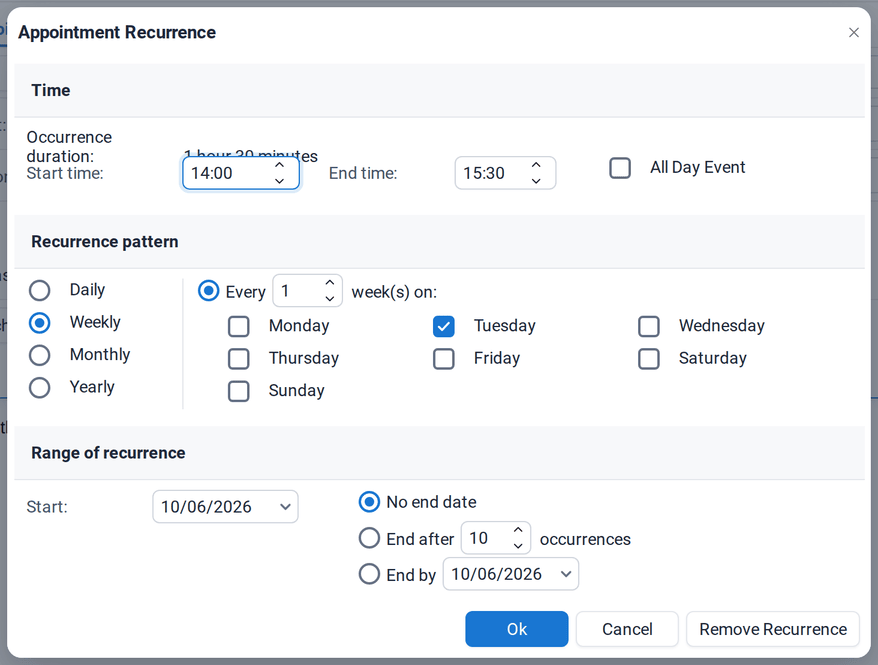Image resolution: width=878 pixels, height=665 pixels.
Task: Increase the Start time with up arrow
Action: point(279,166)
